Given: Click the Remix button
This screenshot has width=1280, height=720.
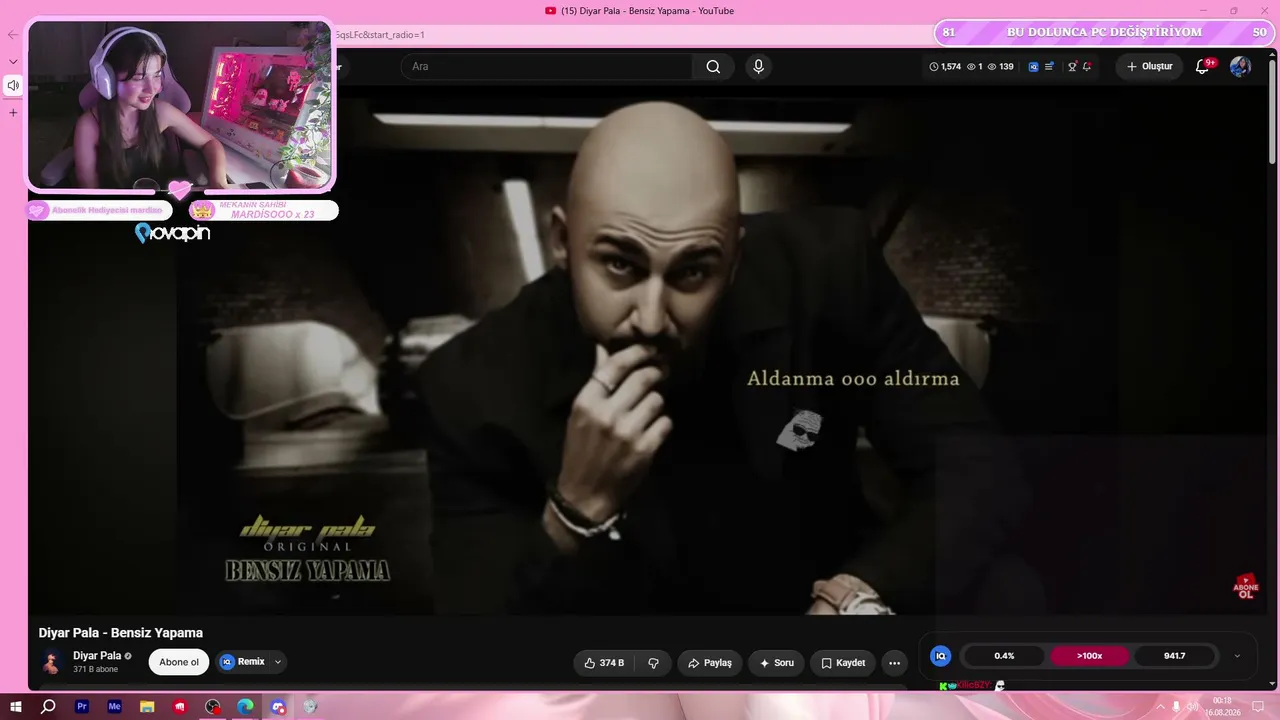Looking at the screenshot, I should click(x=243, y=662).
